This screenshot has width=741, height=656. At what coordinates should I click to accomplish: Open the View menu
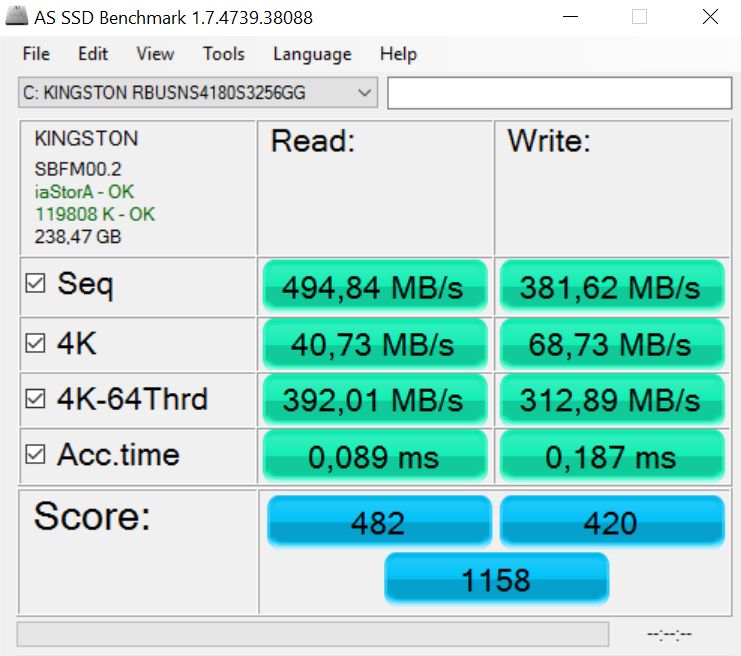pyautogui.click(x=155, y=54)
